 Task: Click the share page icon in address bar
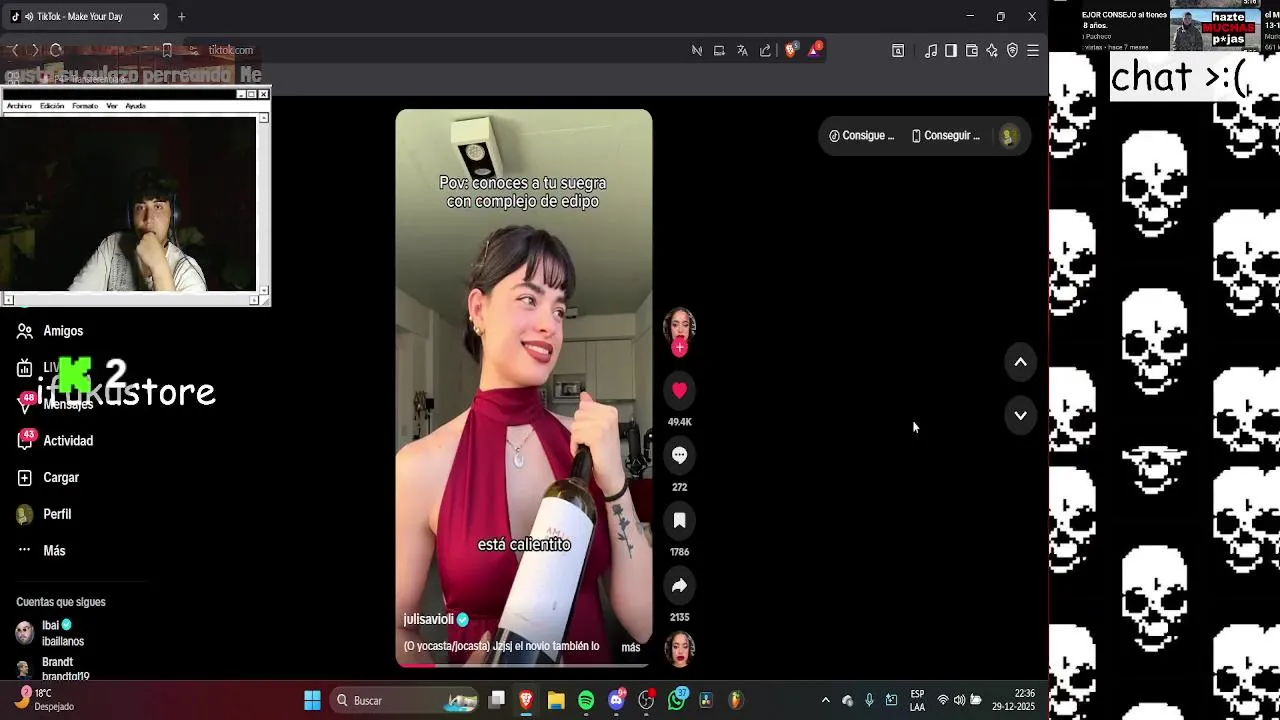point(766,50)
